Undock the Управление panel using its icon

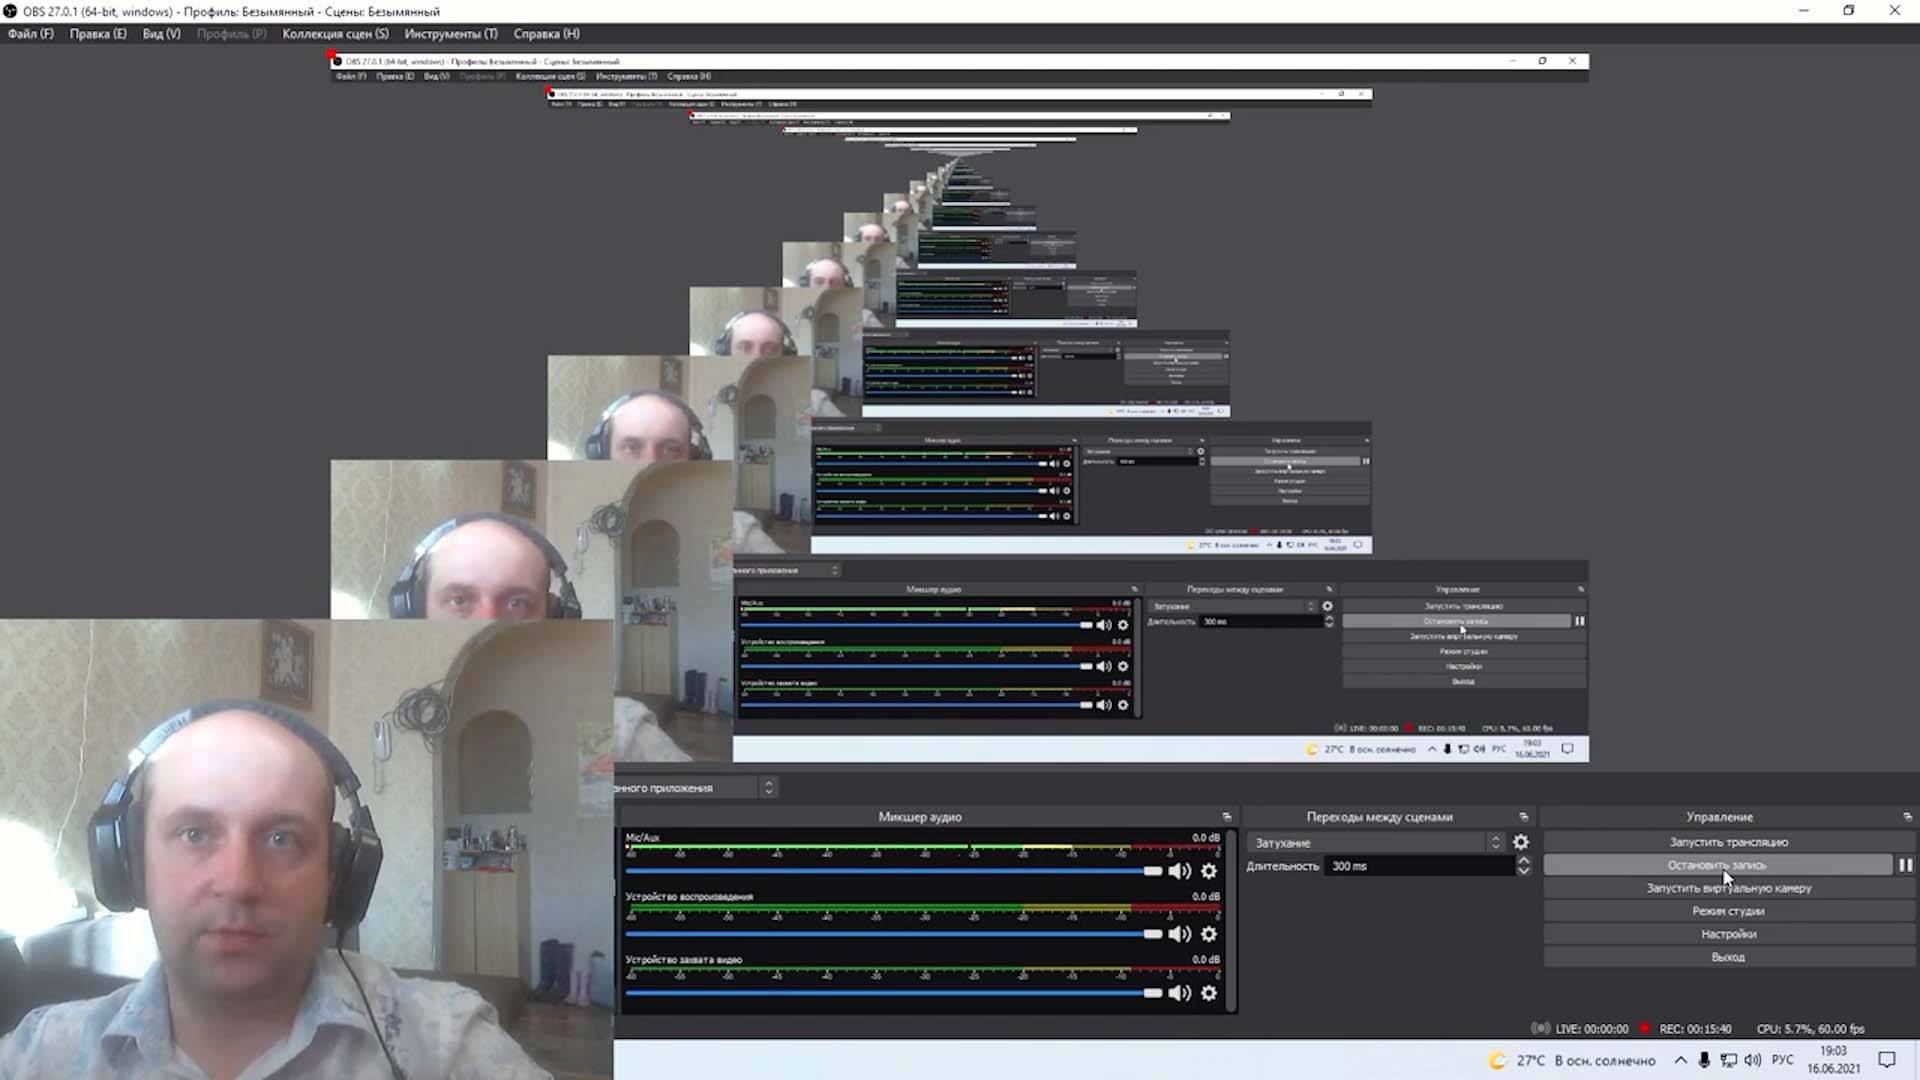coord(1907,817)
